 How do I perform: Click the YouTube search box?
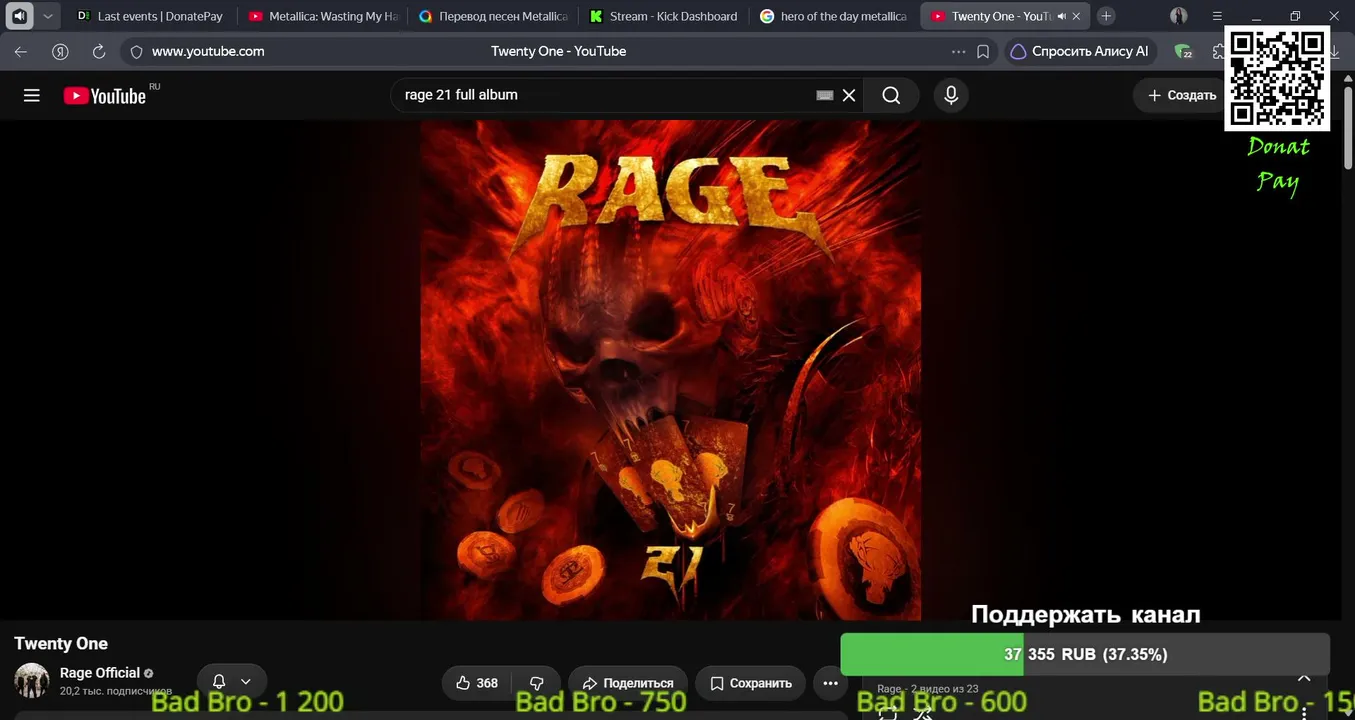[x=605, y=95]
